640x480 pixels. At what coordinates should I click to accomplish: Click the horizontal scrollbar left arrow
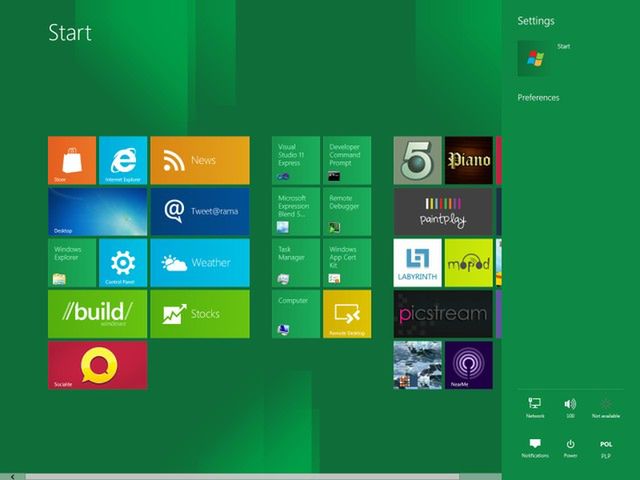point(13,476)
